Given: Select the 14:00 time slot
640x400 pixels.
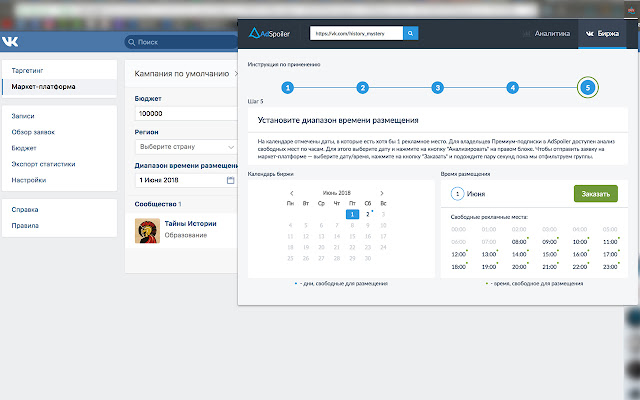Looking at the screenshot, I should pyautogui.click(x=519, y=254).
